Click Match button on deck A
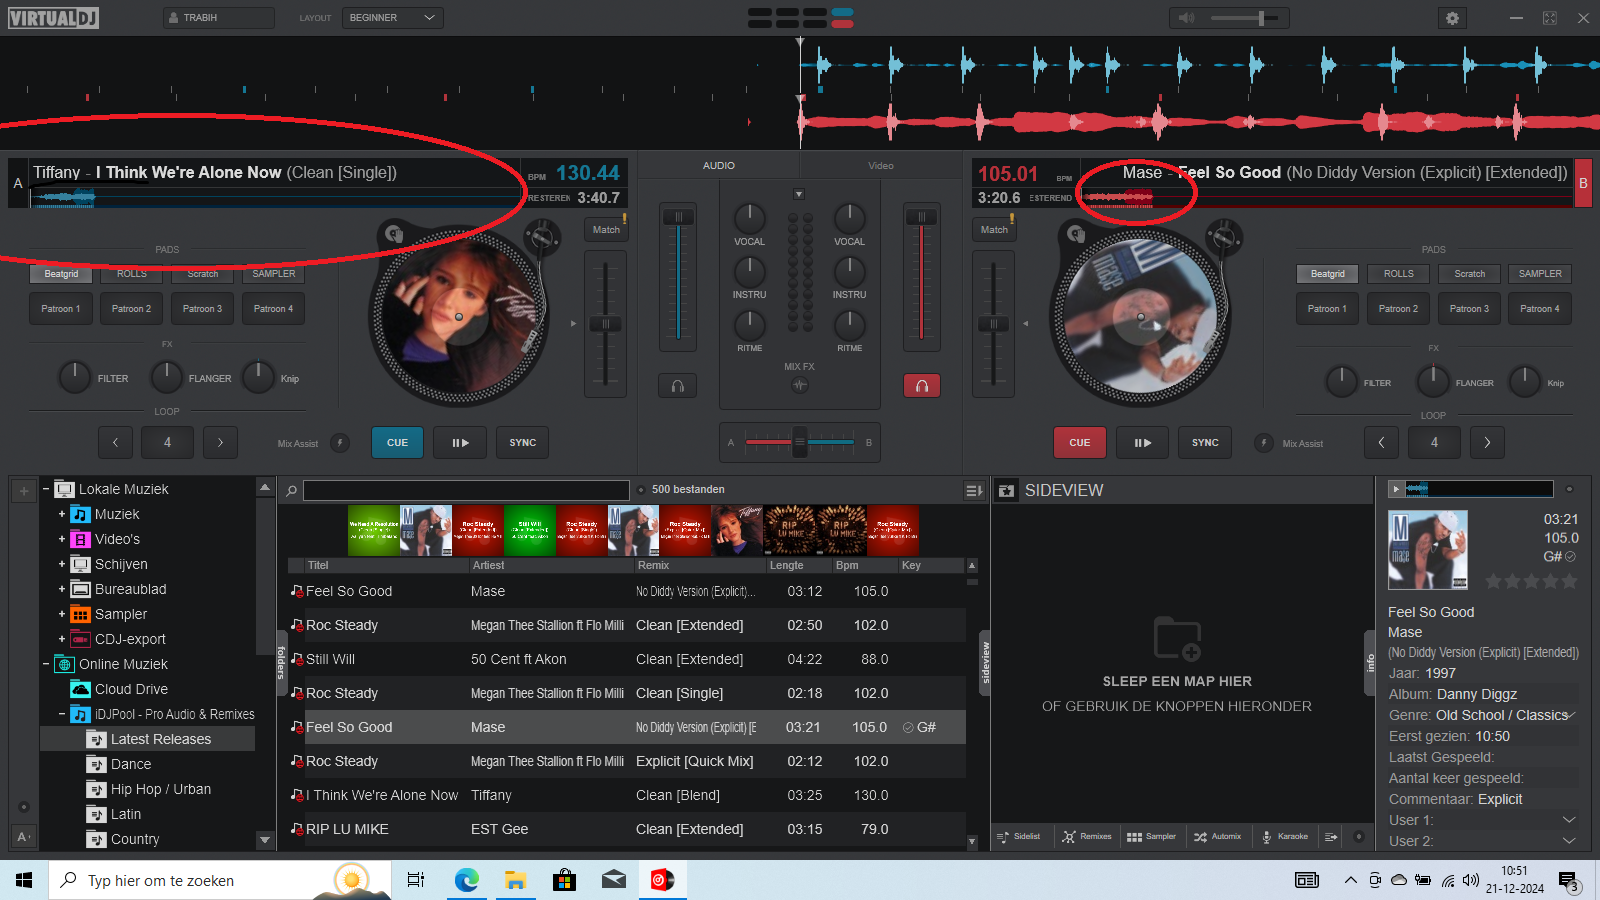Screen dimensions: 1600x900 [x=606, y=230]
